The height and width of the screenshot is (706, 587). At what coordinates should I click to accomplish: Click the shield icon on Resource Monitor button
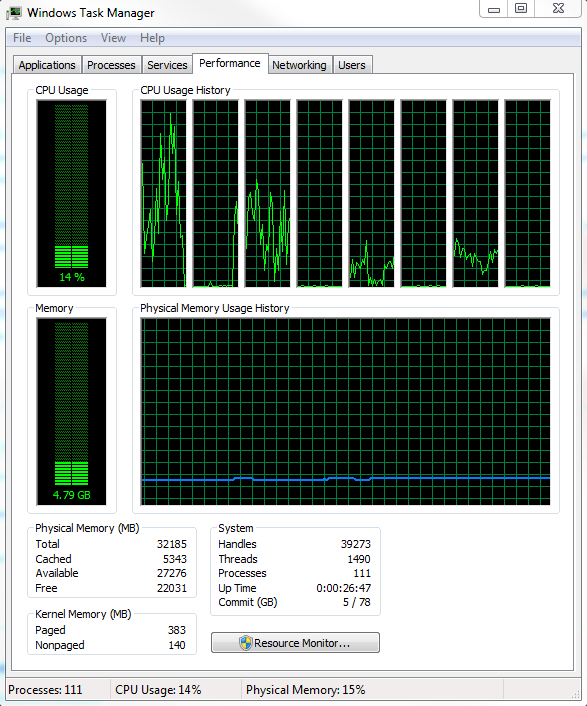coord(246,643)
